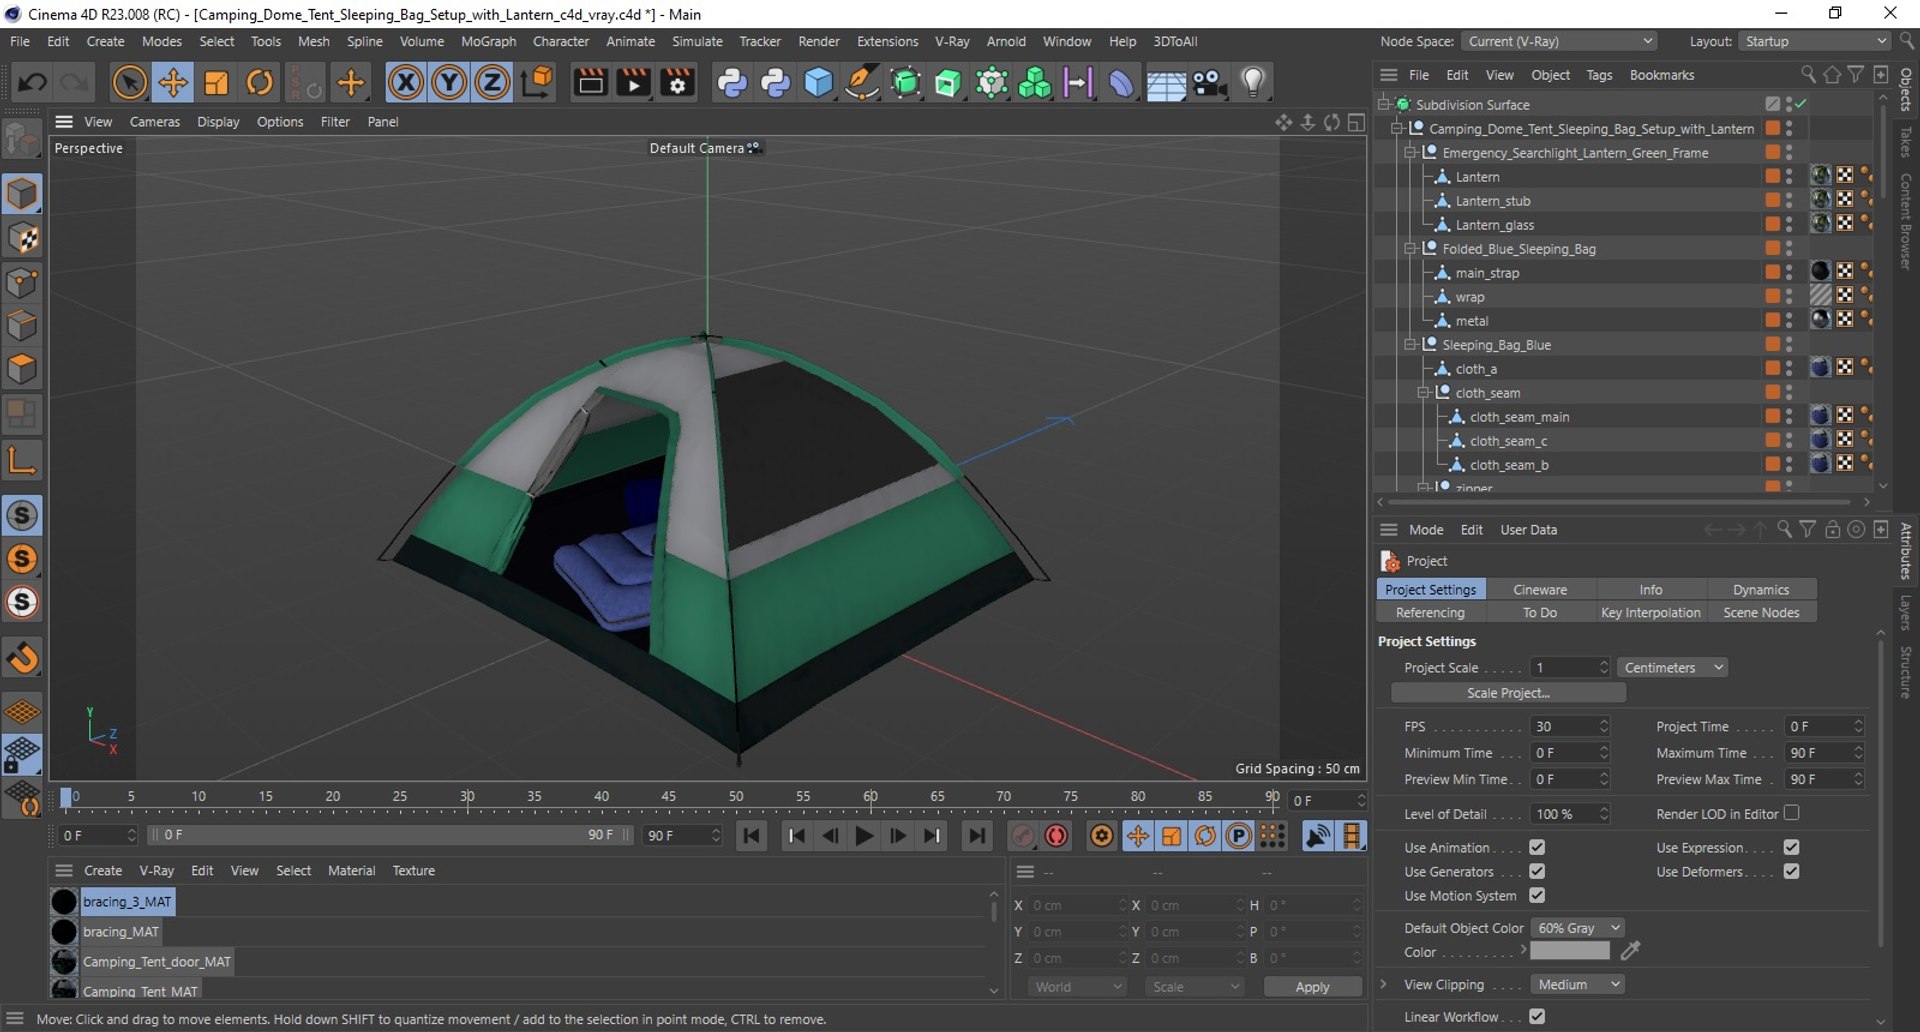Click the Floor grid icon
The height and width of the screenshot is (1032, 1920).
1166,84
